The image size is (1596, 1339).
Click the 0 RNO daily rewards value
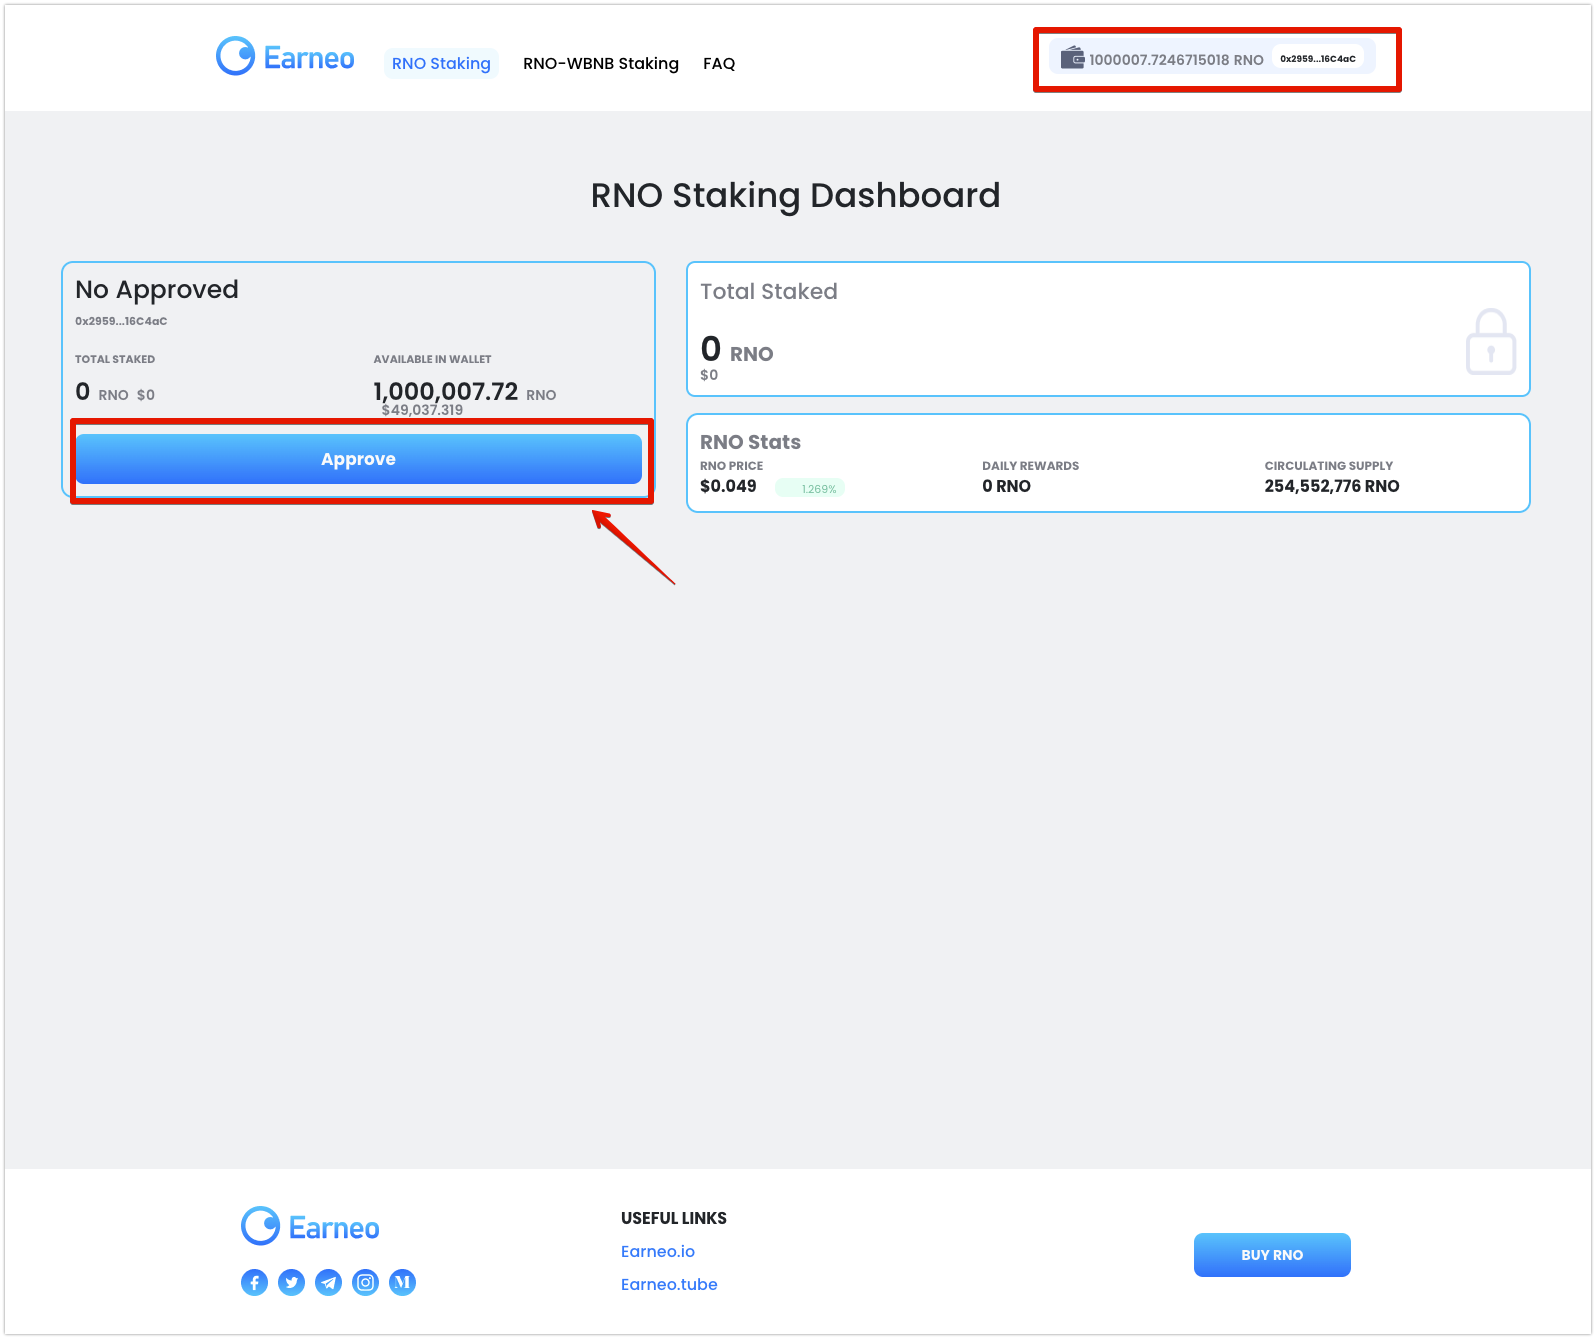[1006, 486]
